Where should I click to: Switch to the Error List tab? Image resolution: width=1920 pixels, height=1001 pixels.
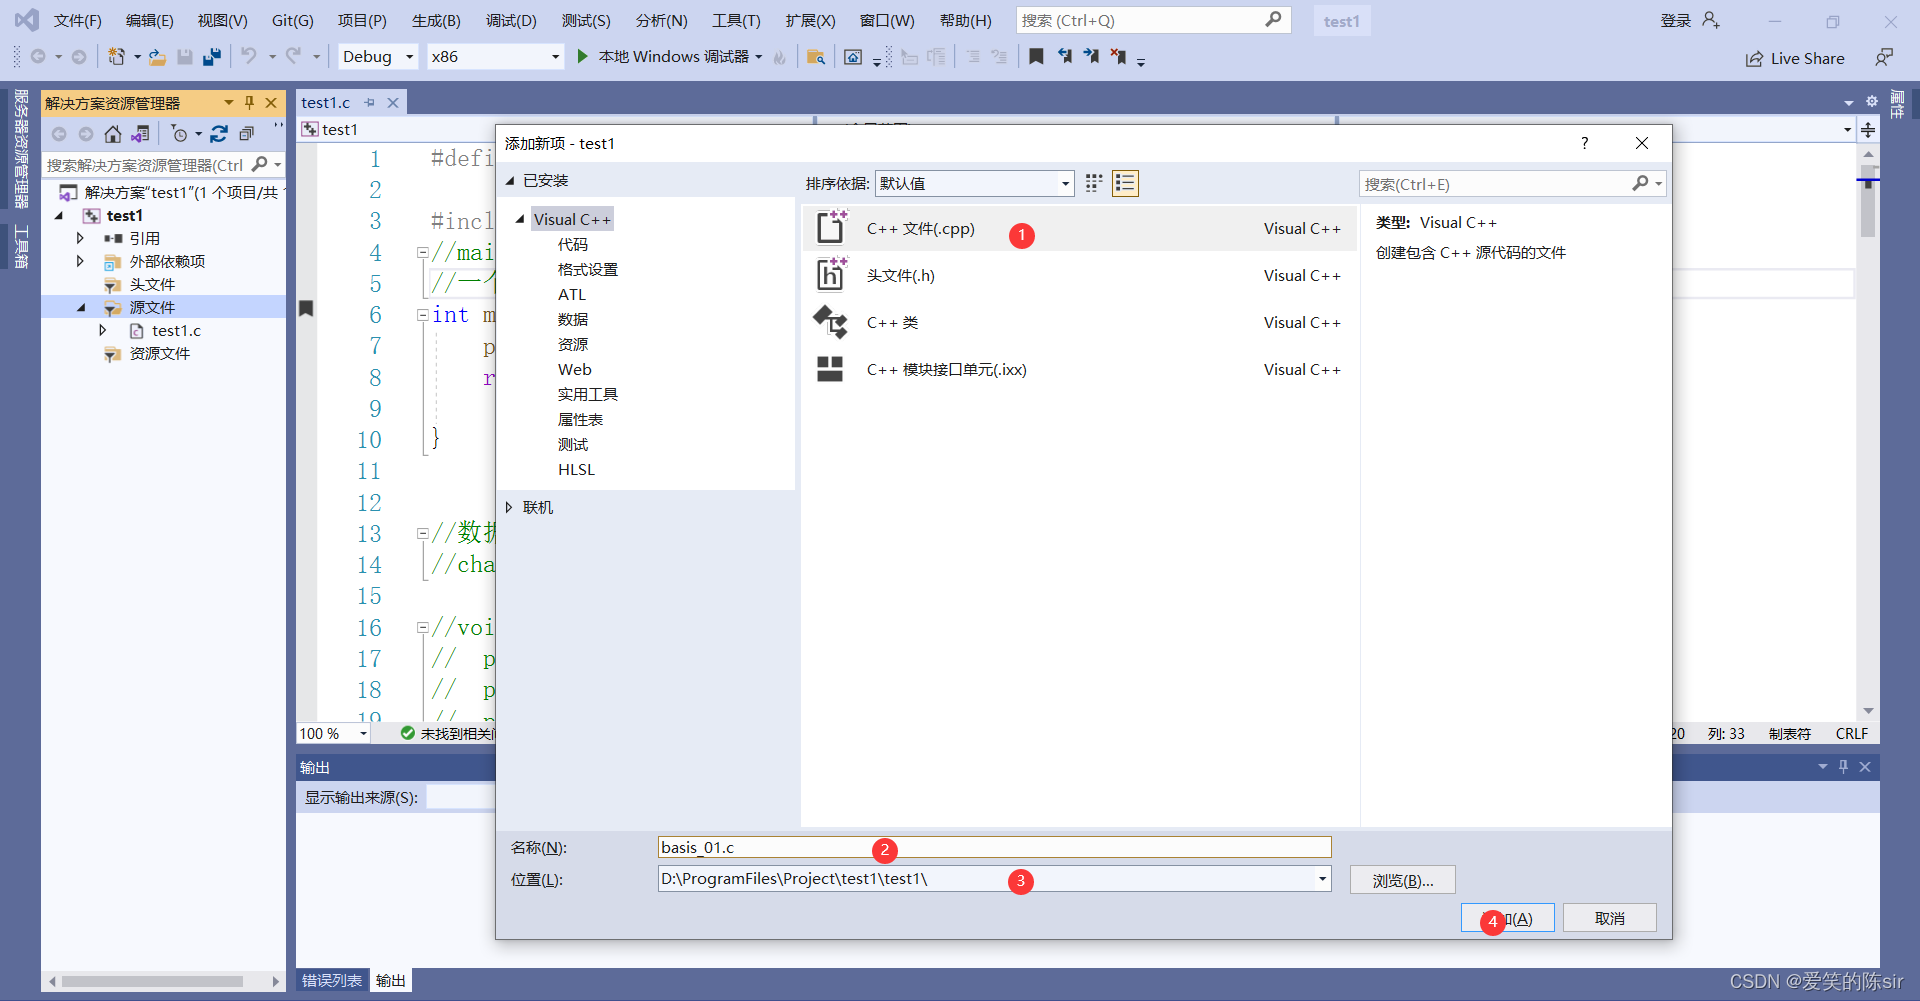coord(332,980)
